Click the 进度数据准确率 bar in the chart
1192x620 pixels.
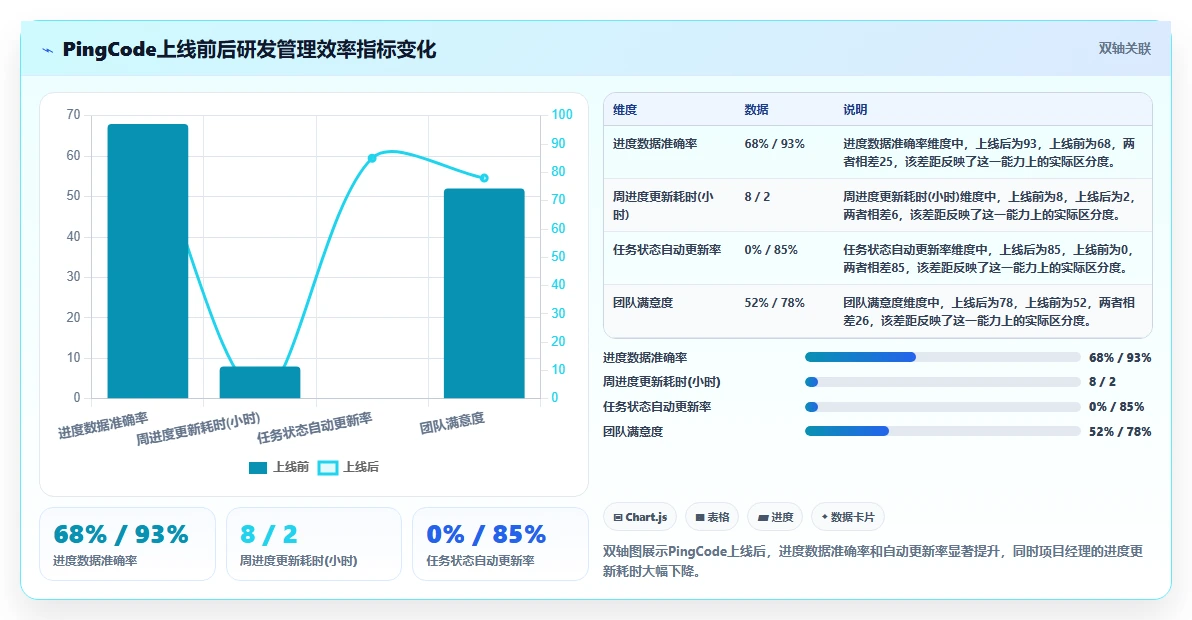coord(147,261)
